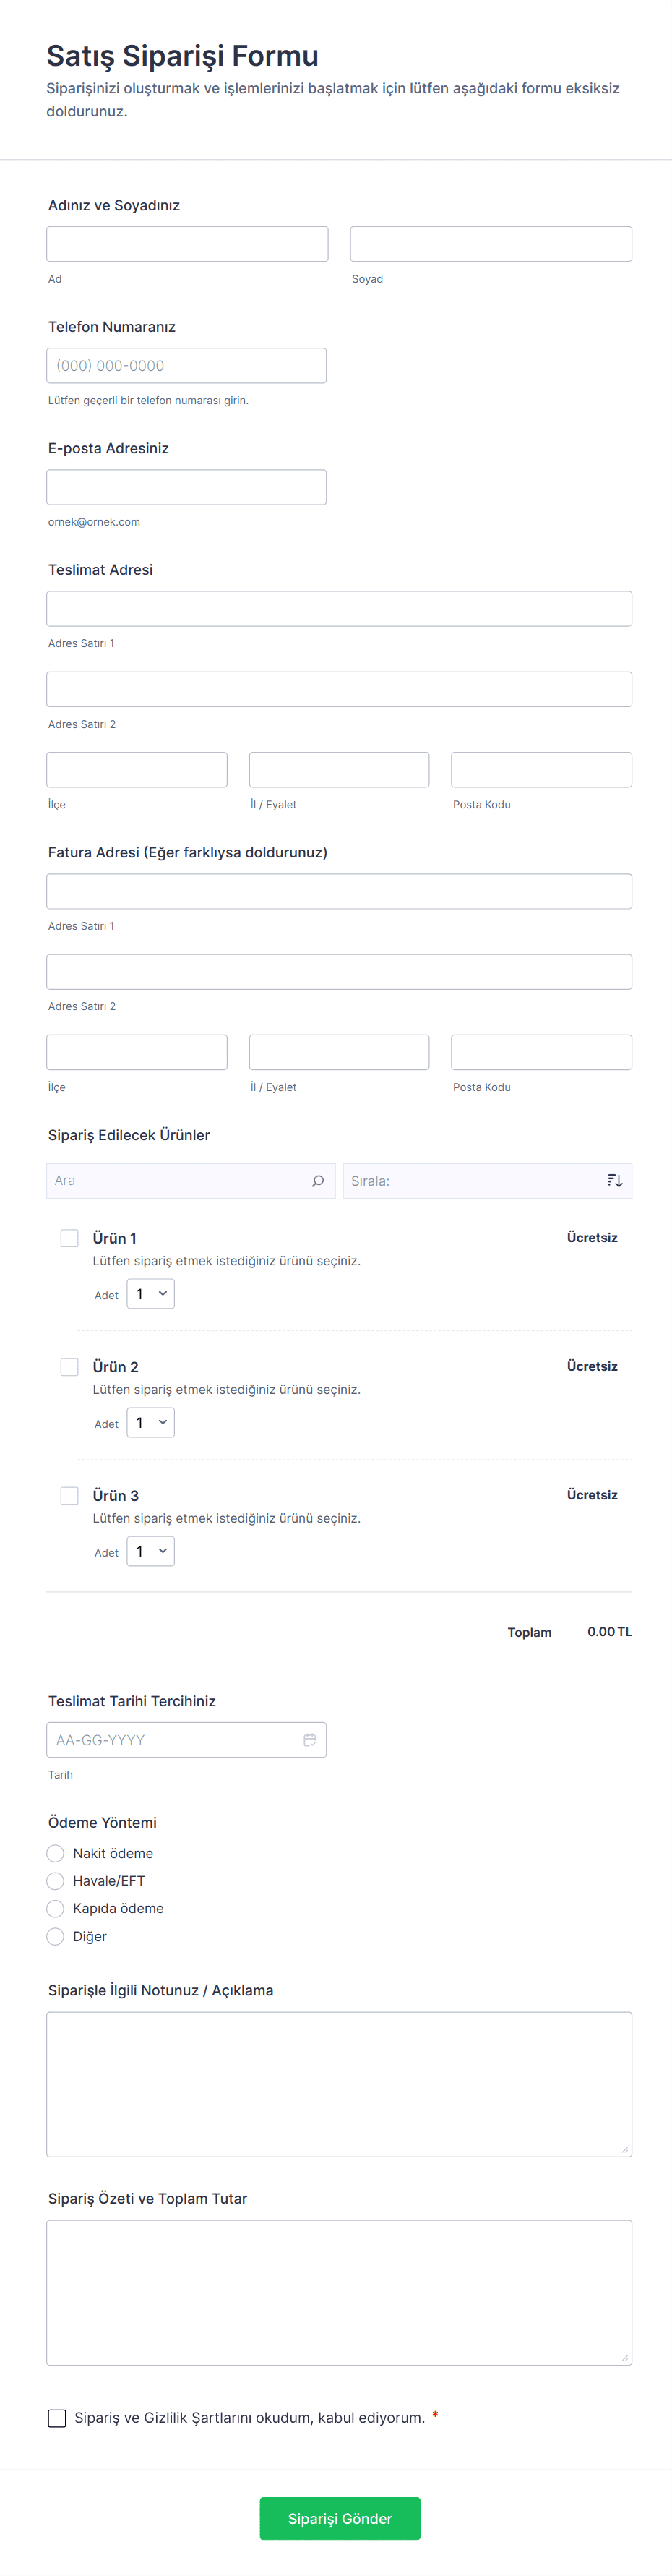
Task: Pick the Kapıda ödeme radio button
Action: pos(56,1909)
